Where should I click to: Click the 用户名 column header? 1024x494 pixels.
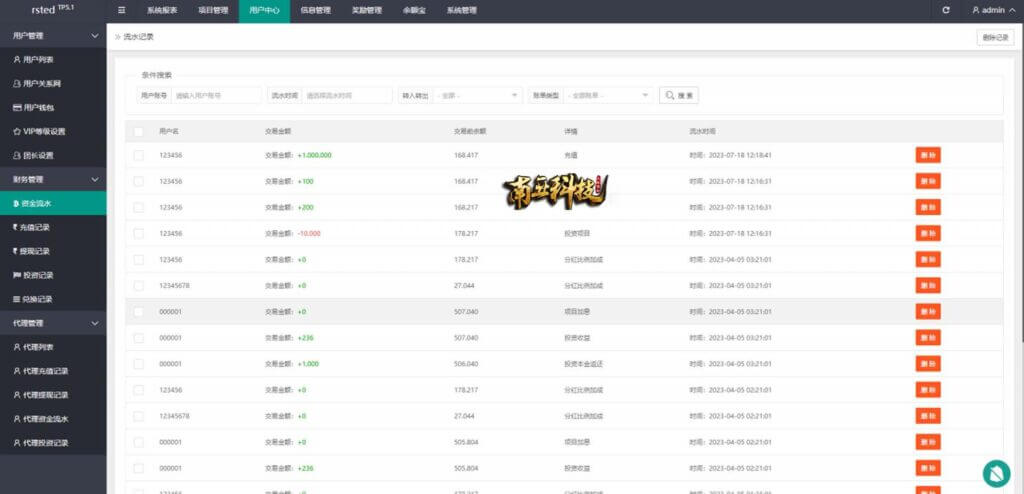168,131
